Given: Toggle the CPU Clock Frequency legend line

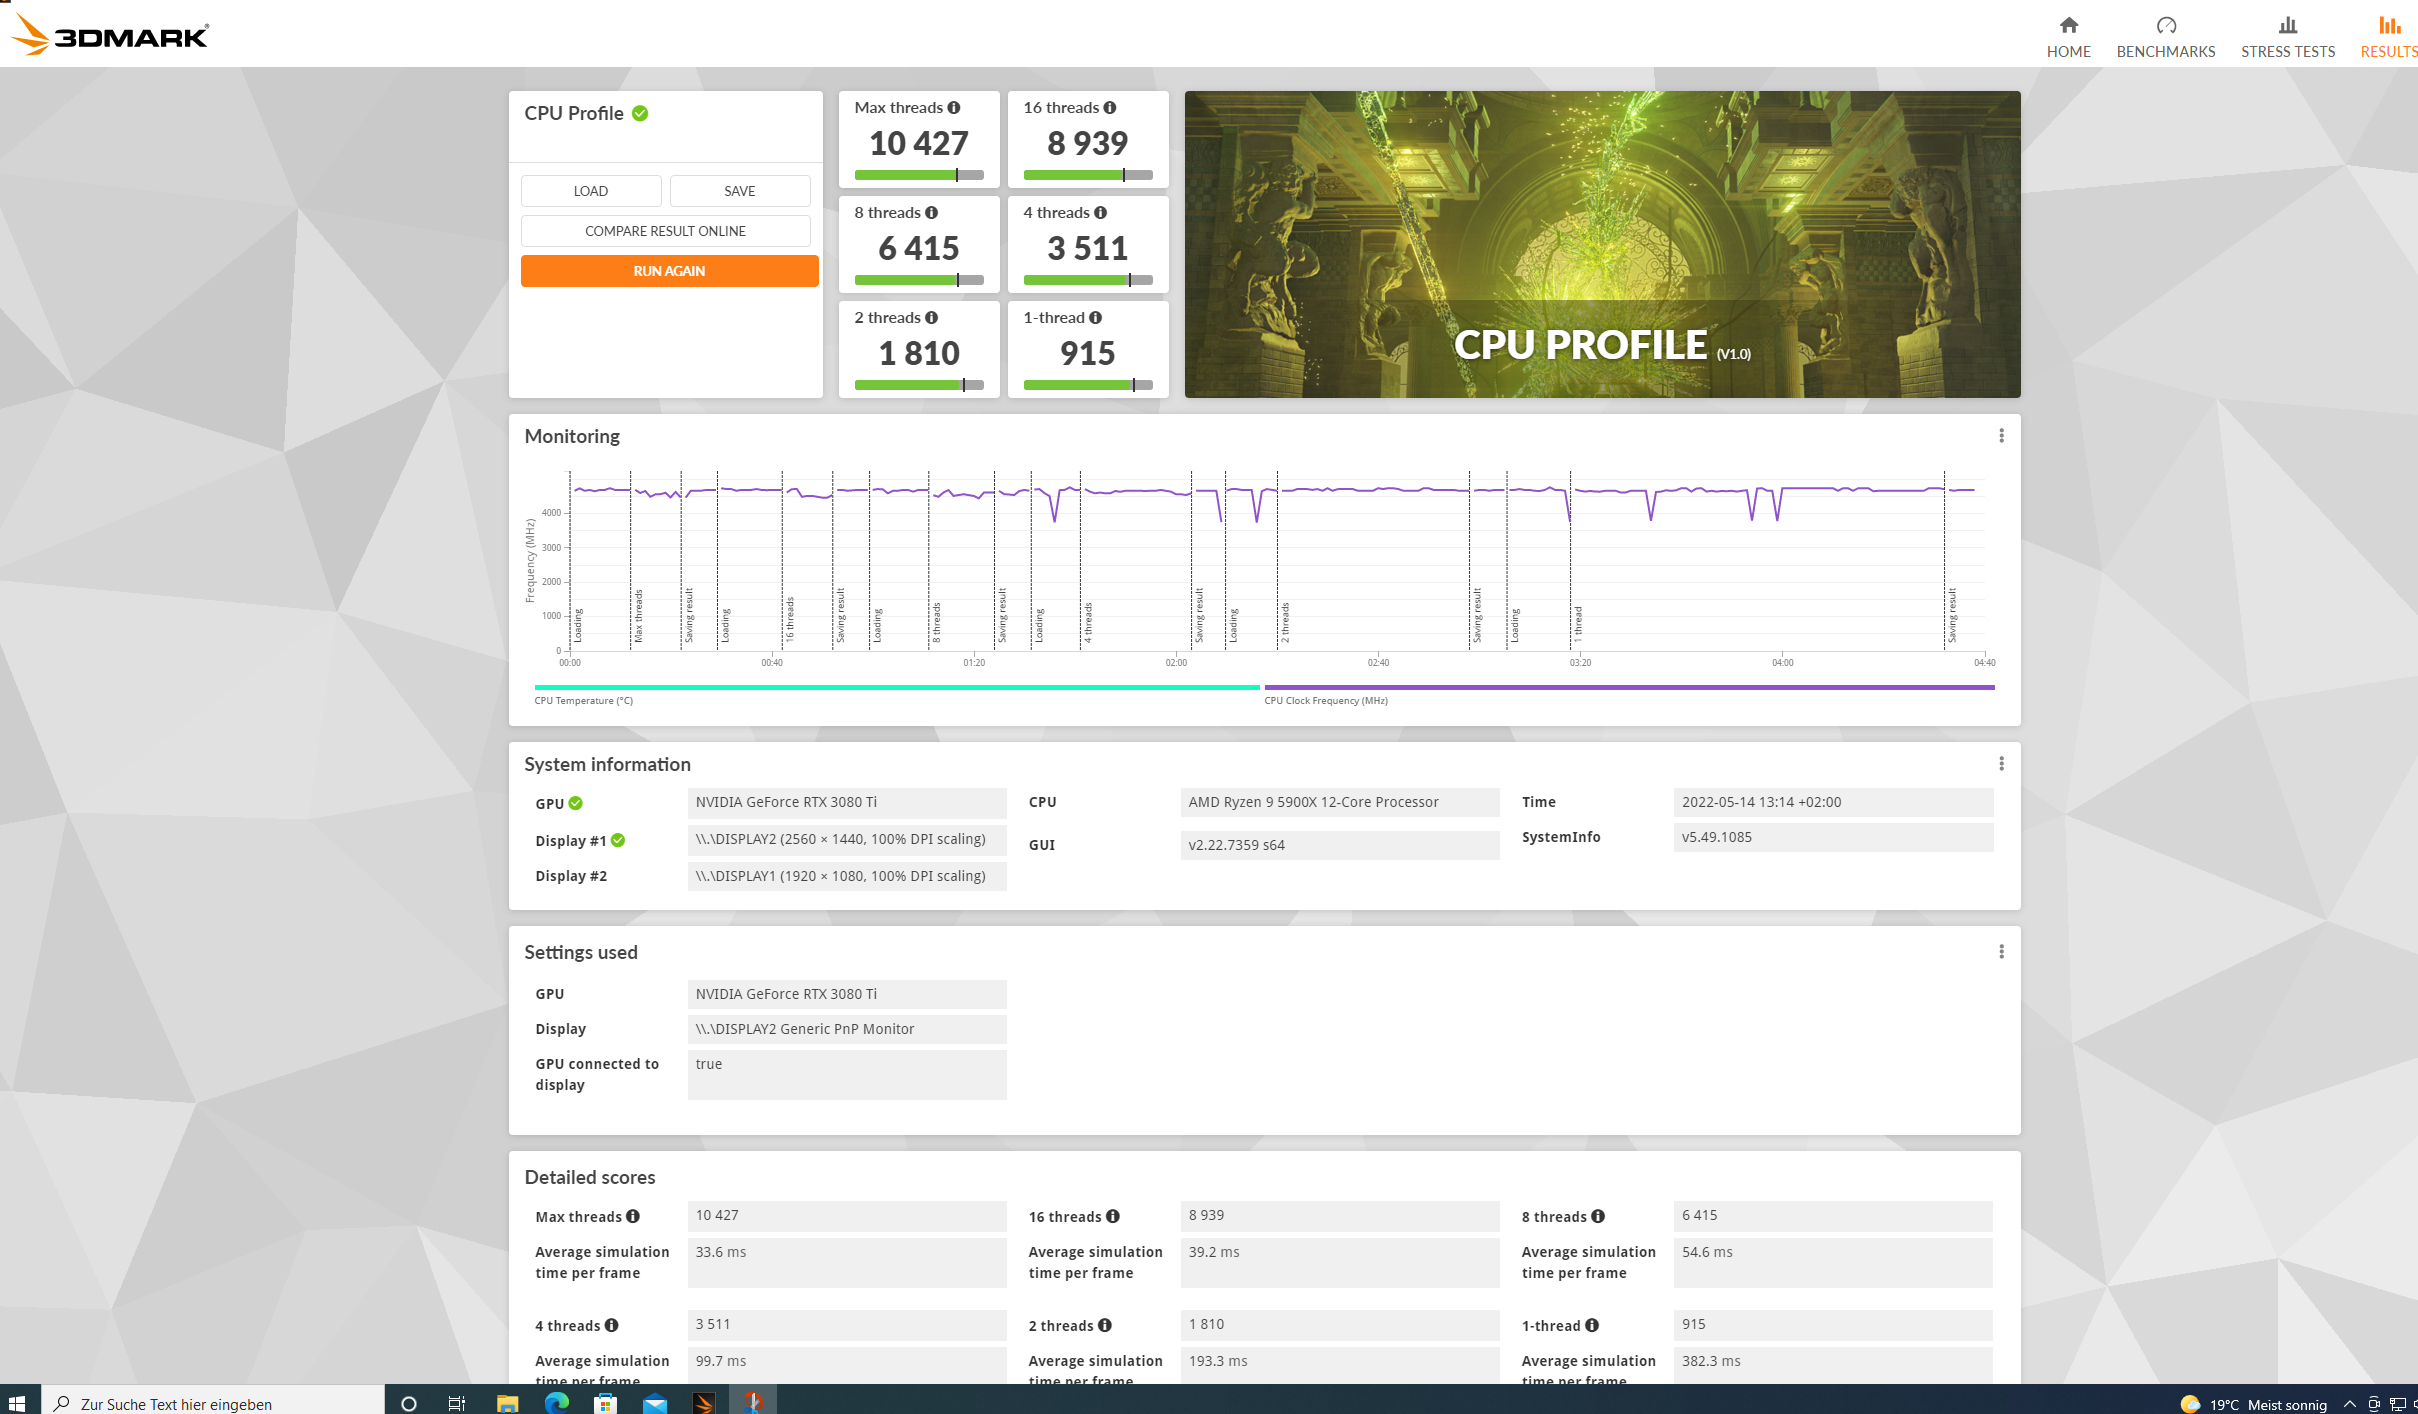Looking at the screenshot, I should tap(1628, 688).
